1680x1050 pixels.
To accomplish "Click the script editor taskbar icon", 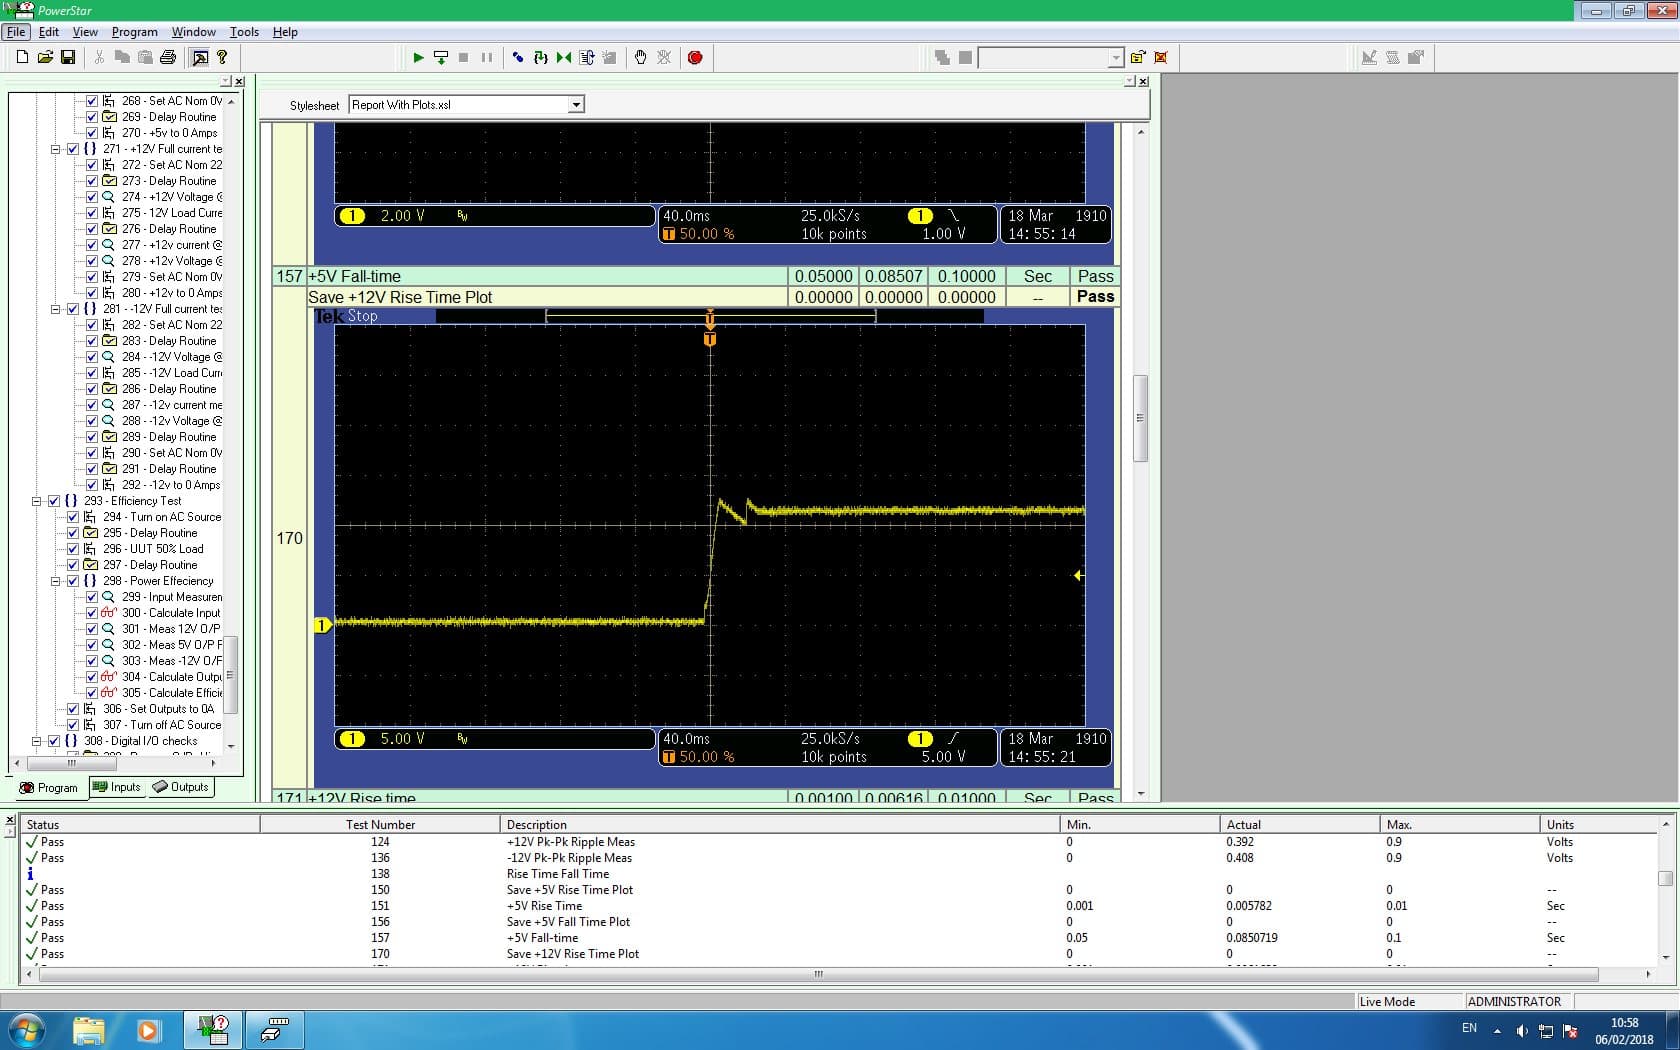I will pyautogui.click(x=274, y=1029).
